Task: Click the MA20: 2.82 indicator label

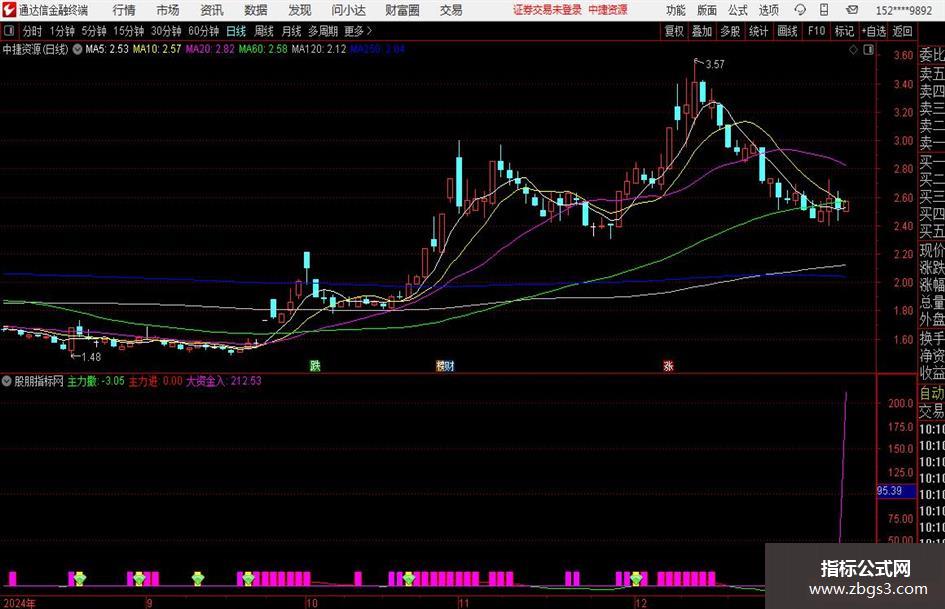Action: [x=210, y=49]
